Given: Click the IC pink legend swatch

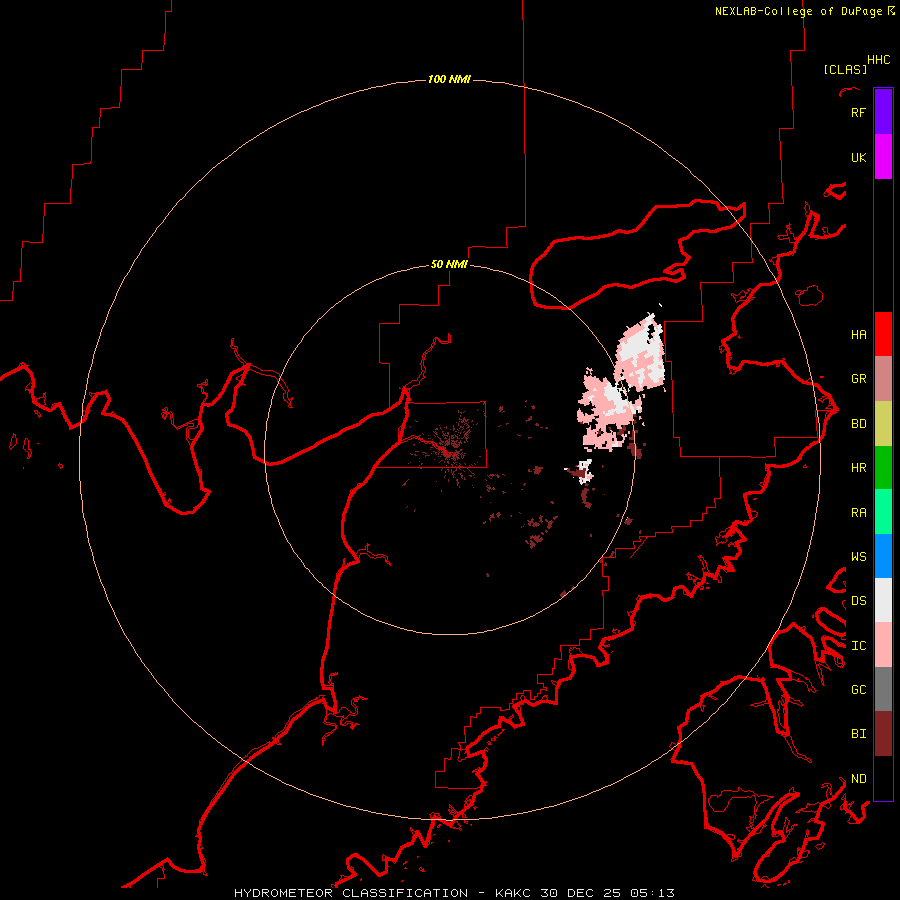Looking at the screenshot, I should pos(883,645).
